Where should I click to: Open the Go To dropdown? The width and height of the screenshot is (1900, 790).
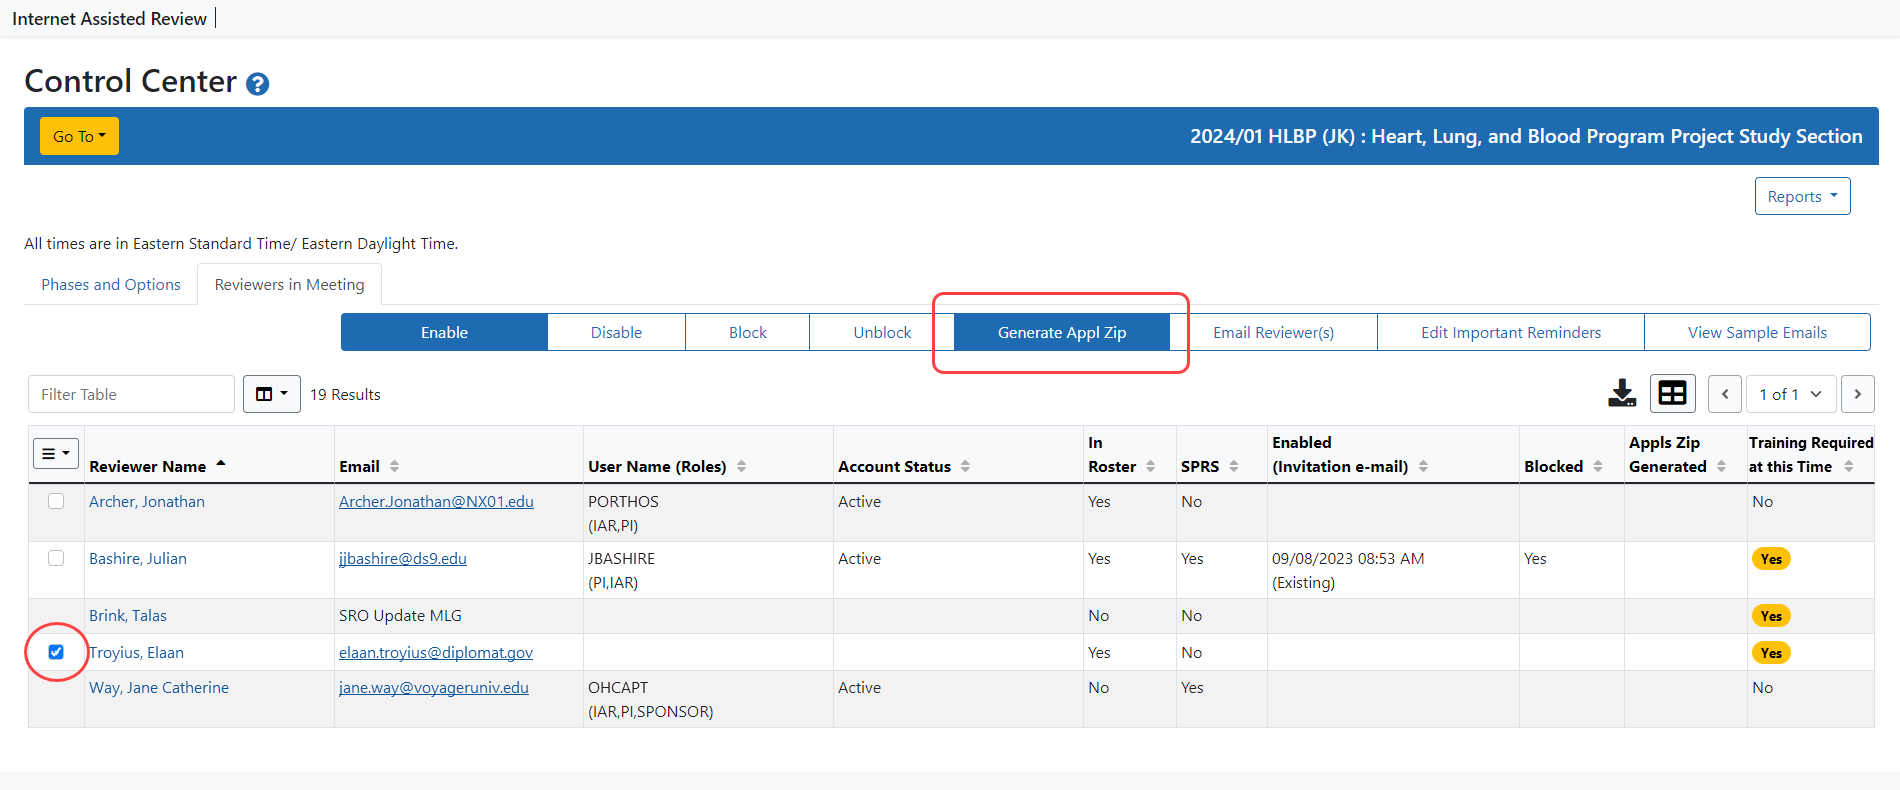(x=79, y=136)
